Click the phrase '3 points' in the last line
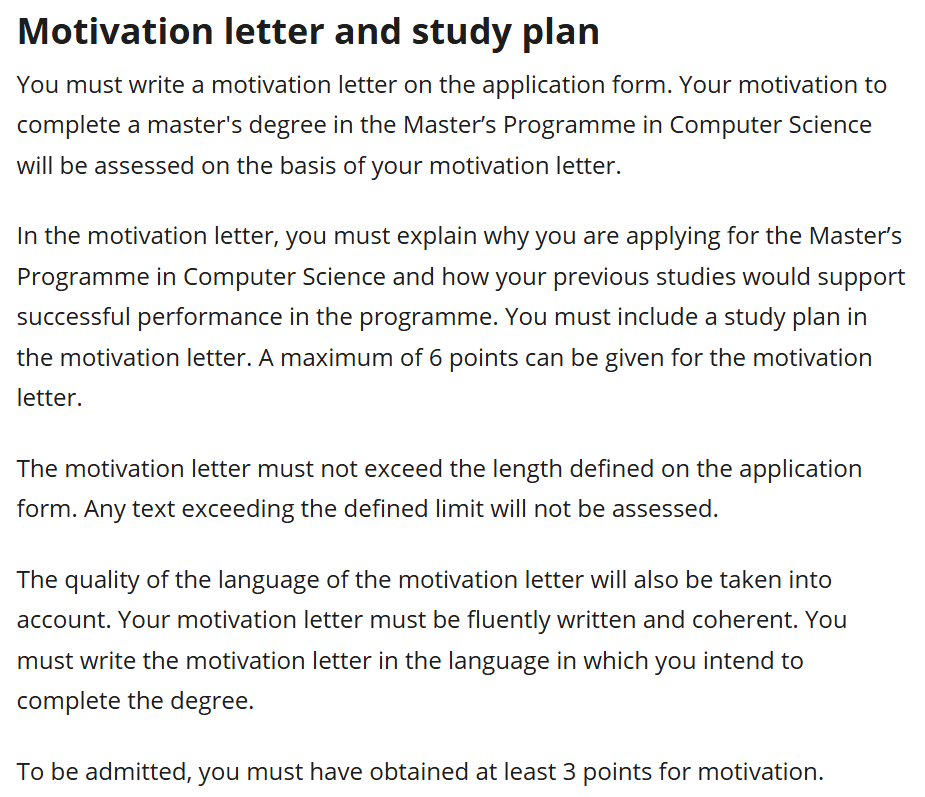The width and height of the screenshot is (925, 797). pyautogui.click(x=625, y=772)
